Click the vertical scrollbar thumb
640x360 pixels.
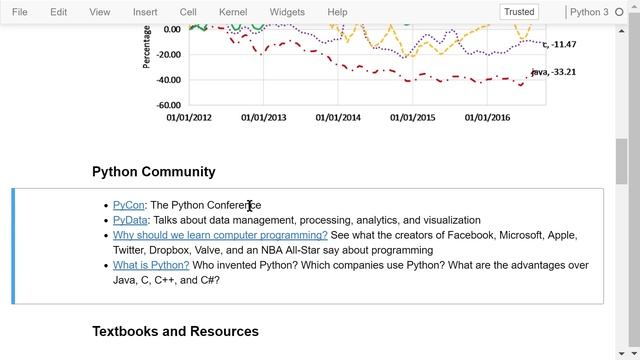[621, 161]
